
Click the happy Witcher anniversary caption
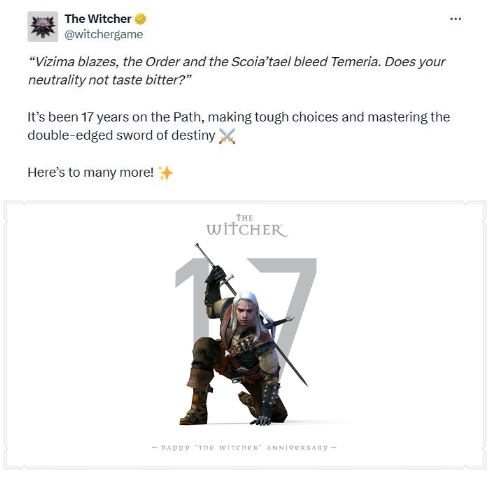pyautogui.click(x=244, y=448)
